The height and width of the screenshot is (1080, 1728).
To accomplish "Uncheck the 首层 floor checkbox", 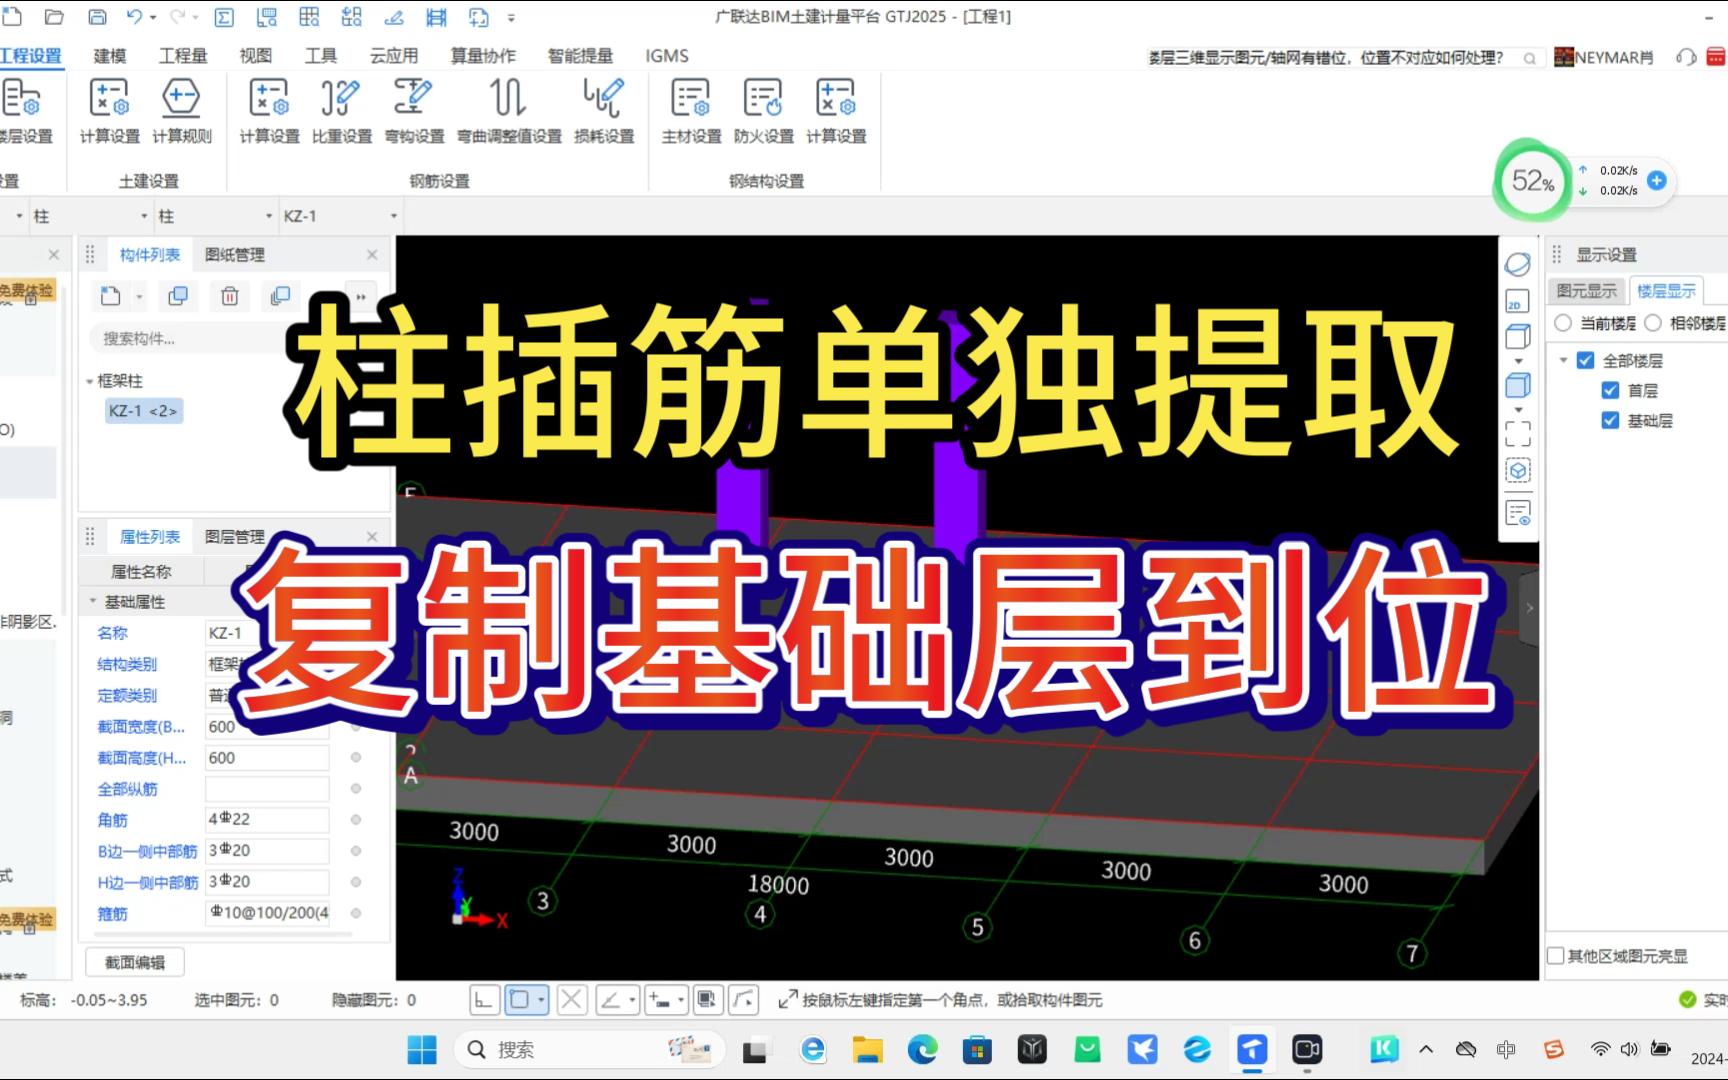I will coord(1610,390).
